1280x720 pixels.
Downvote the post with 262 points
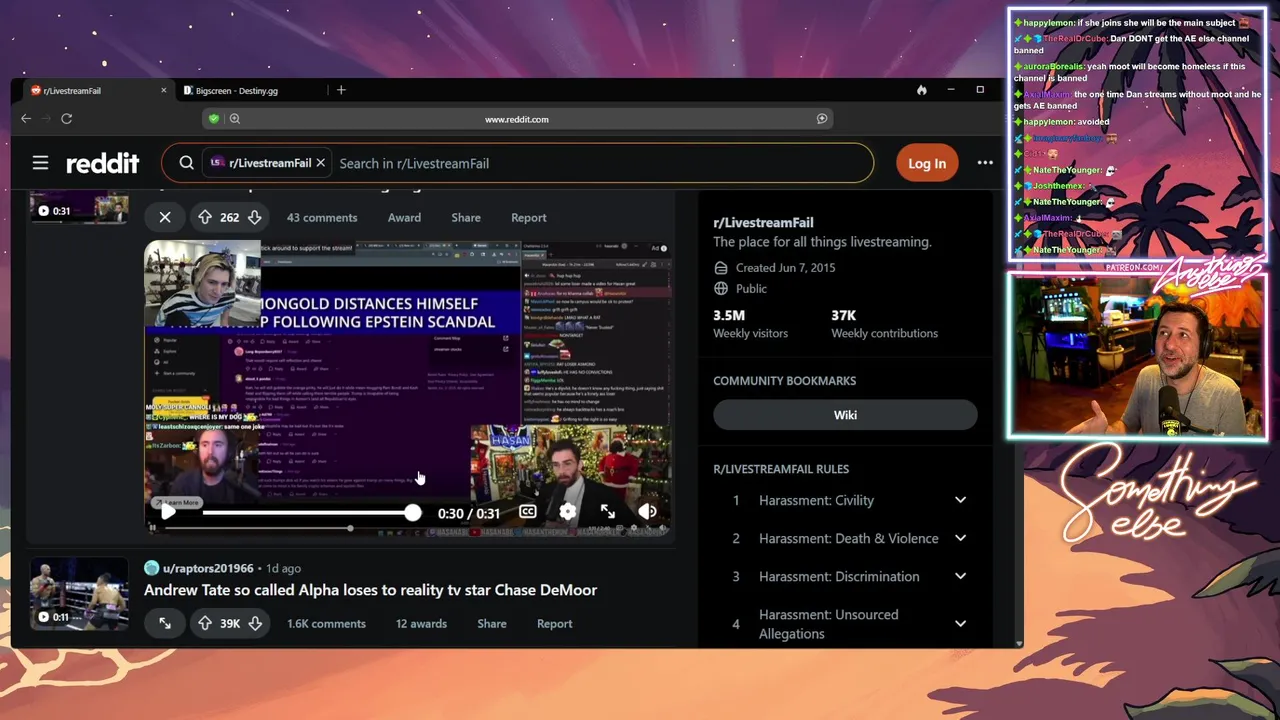(254, 217)
